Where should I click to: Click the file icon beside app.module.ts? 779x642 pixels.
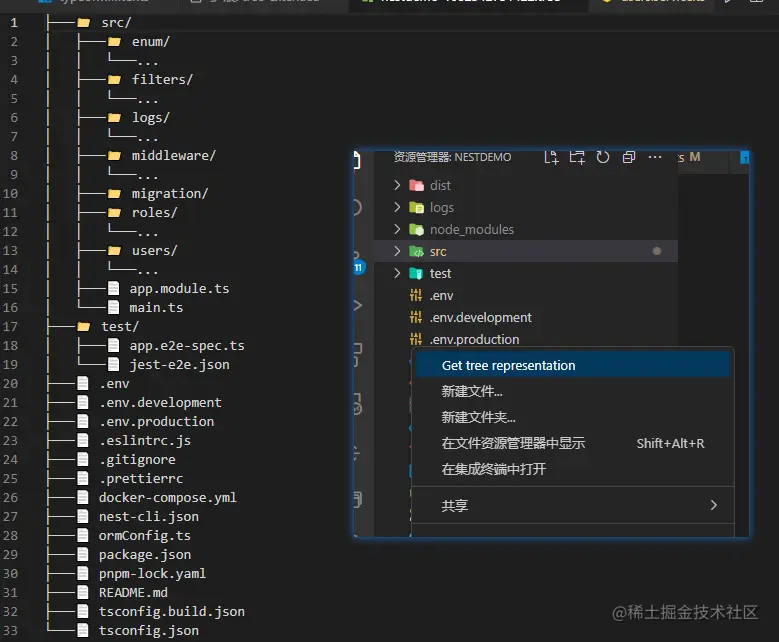coord(114,288)
